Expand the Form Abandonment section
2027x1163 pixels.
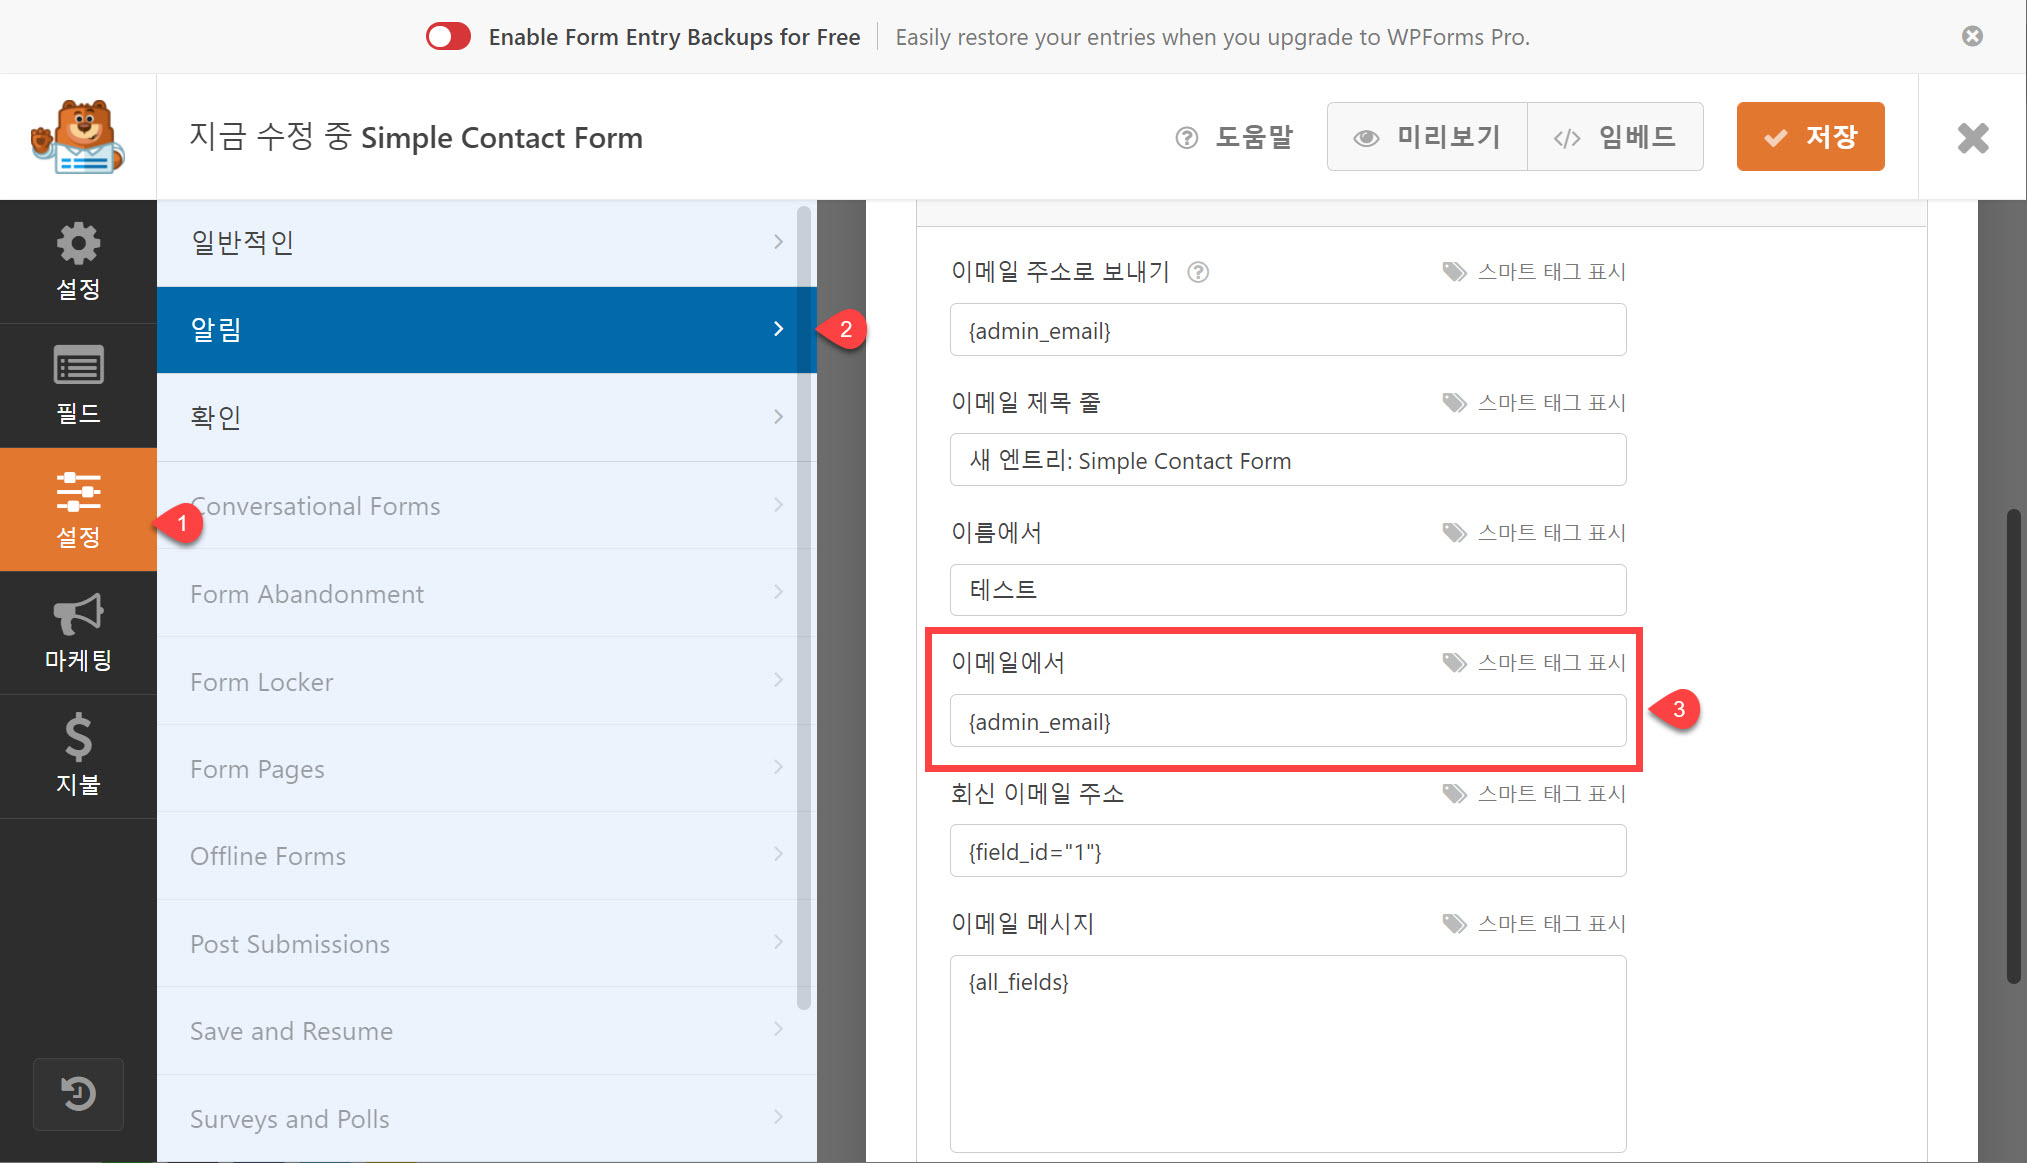[x=485, y=592]
